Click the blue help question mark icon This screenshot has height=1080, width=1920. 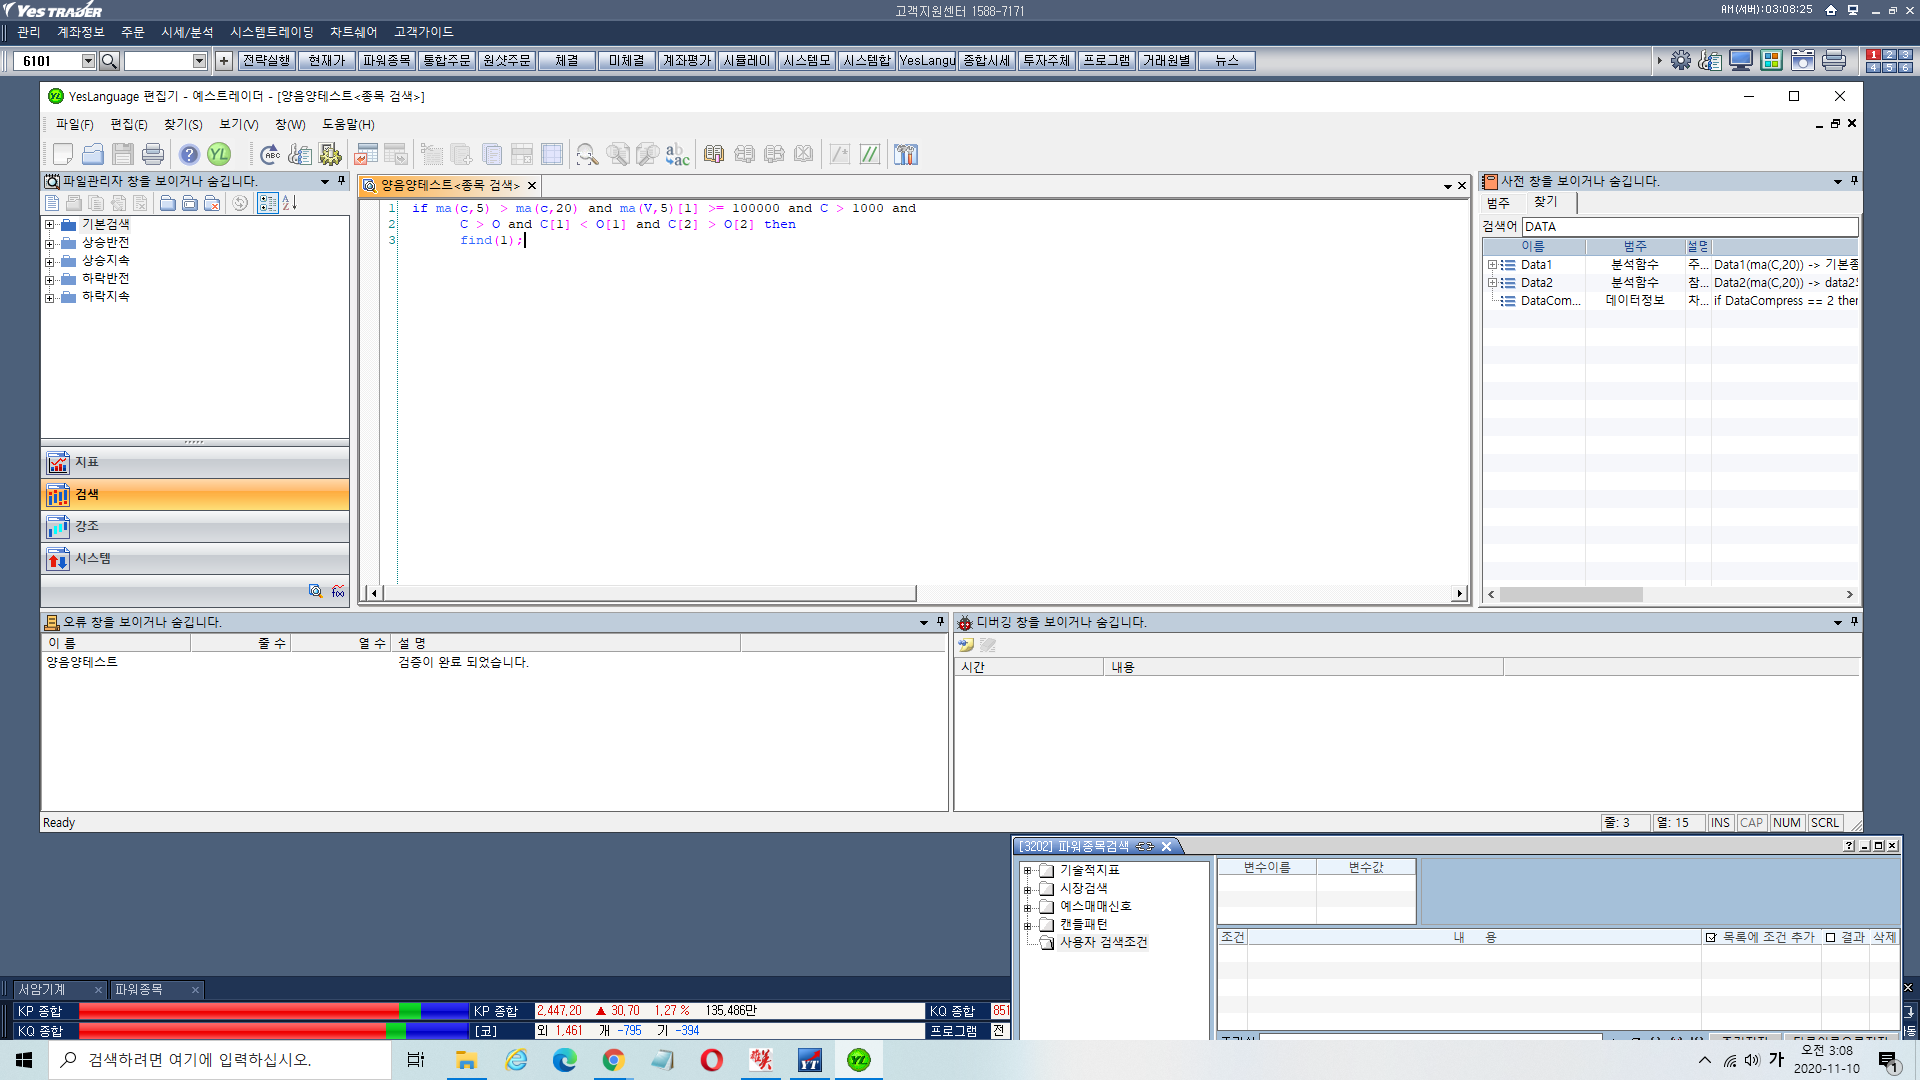[x=189, y=154]
